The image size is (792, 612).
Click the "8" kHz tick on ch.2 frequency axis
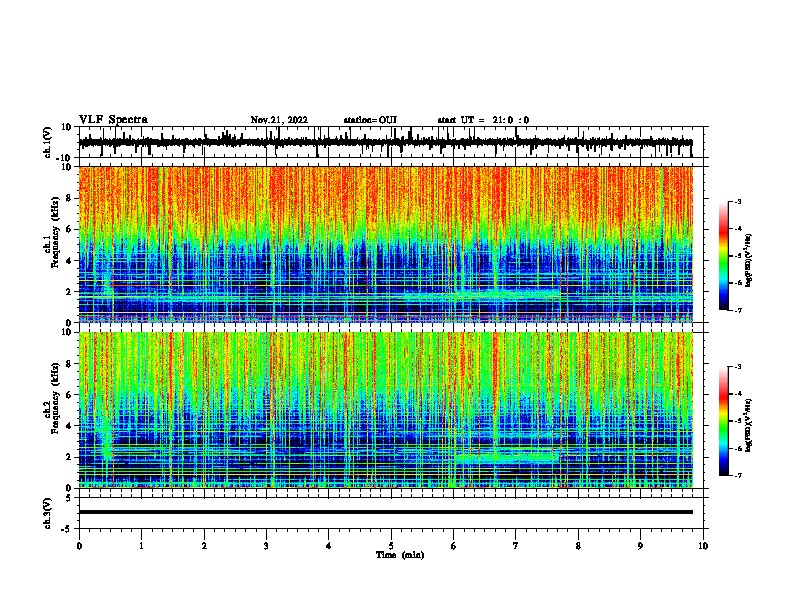tap(69, 364)
